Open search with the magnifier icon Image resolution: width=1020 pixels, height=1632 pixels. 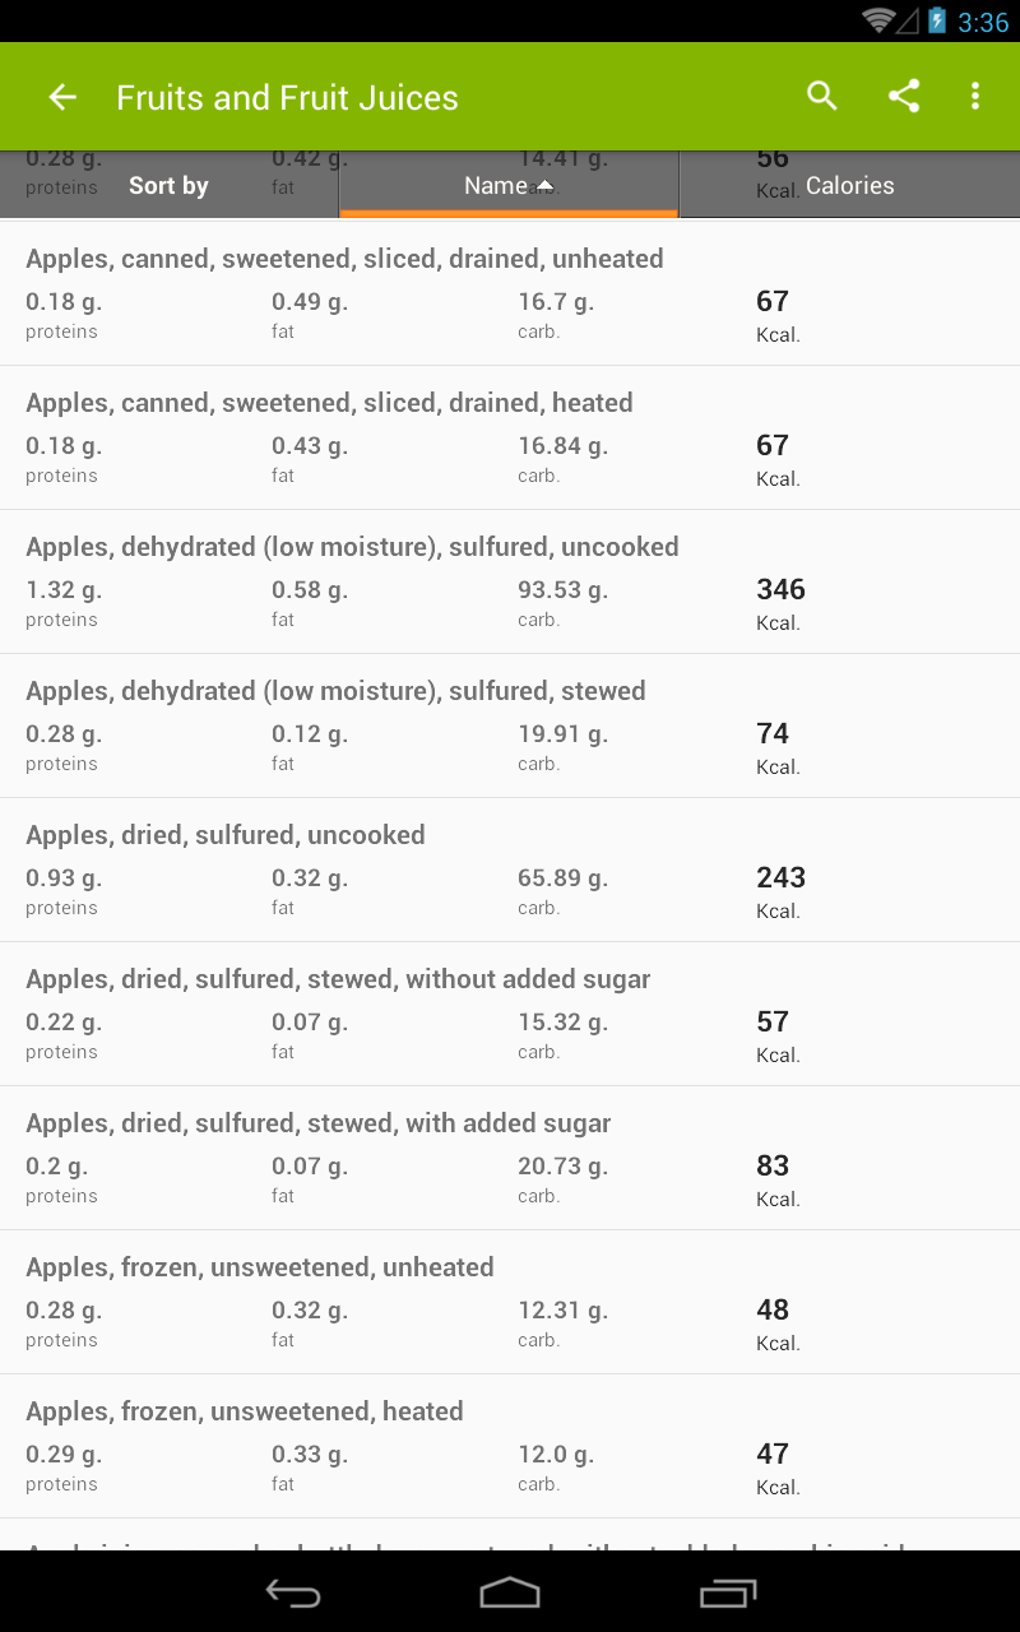(x=821, y=96)
